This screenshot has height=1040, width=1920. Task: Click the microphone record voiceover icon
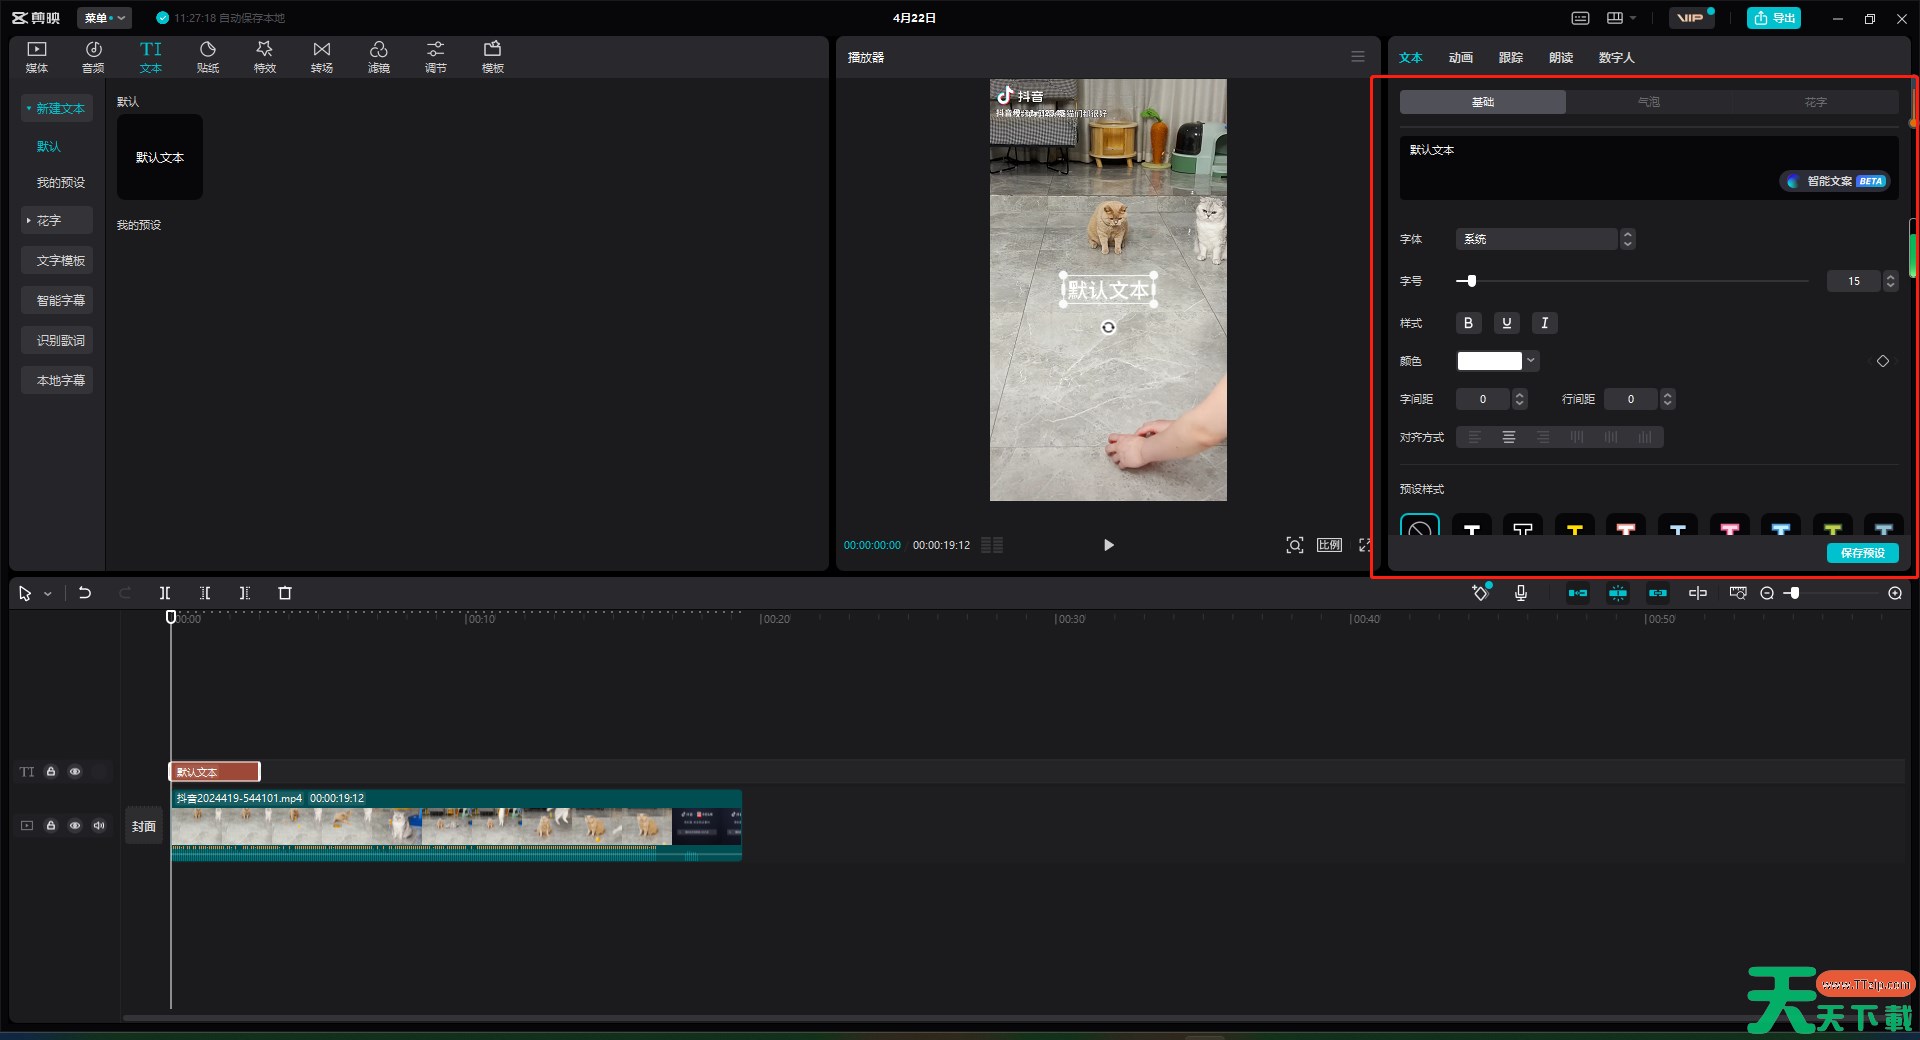coord(1520,593)
